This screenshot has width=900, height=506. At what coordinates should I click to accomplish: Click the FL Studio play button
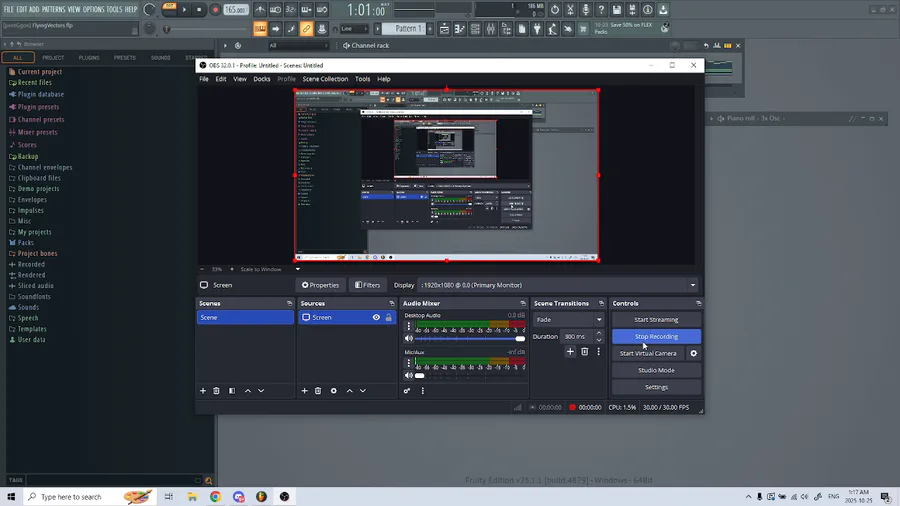click(x=184, y=10)
